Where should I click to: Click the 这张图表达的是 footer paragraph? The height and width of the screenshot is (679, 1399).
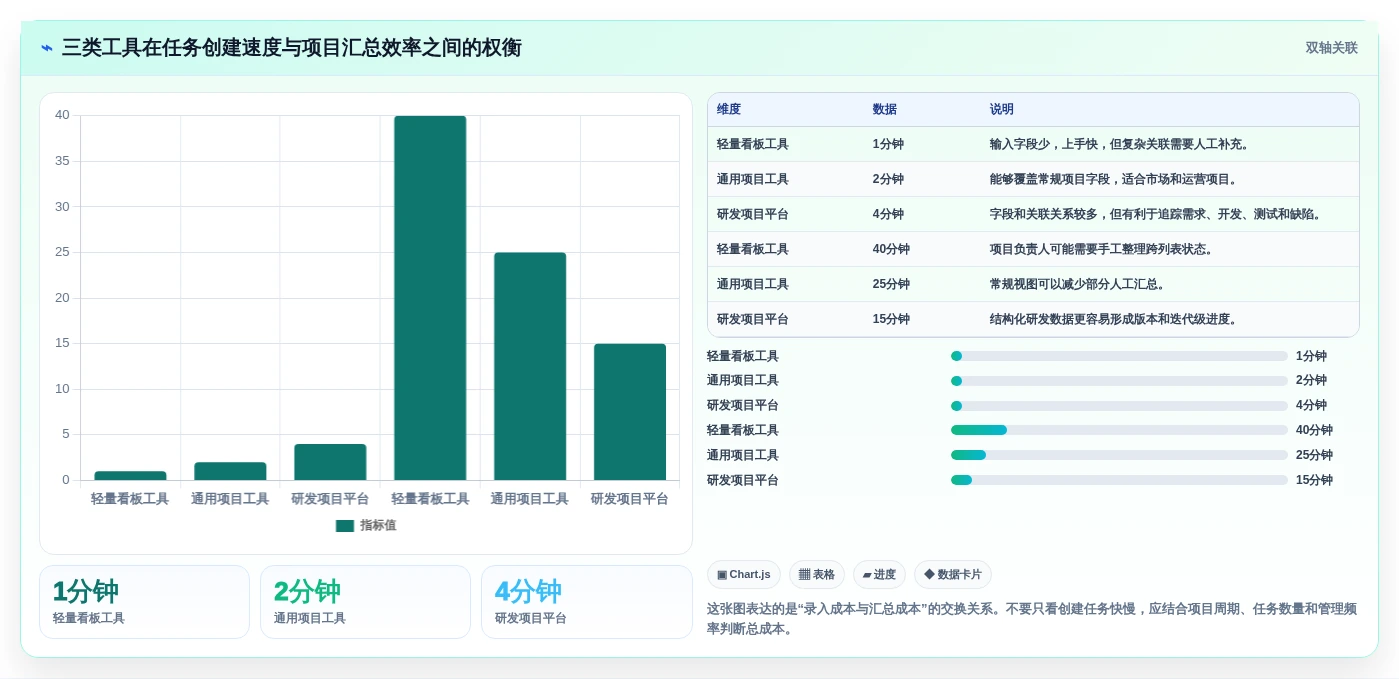(x=1032, y=619)
